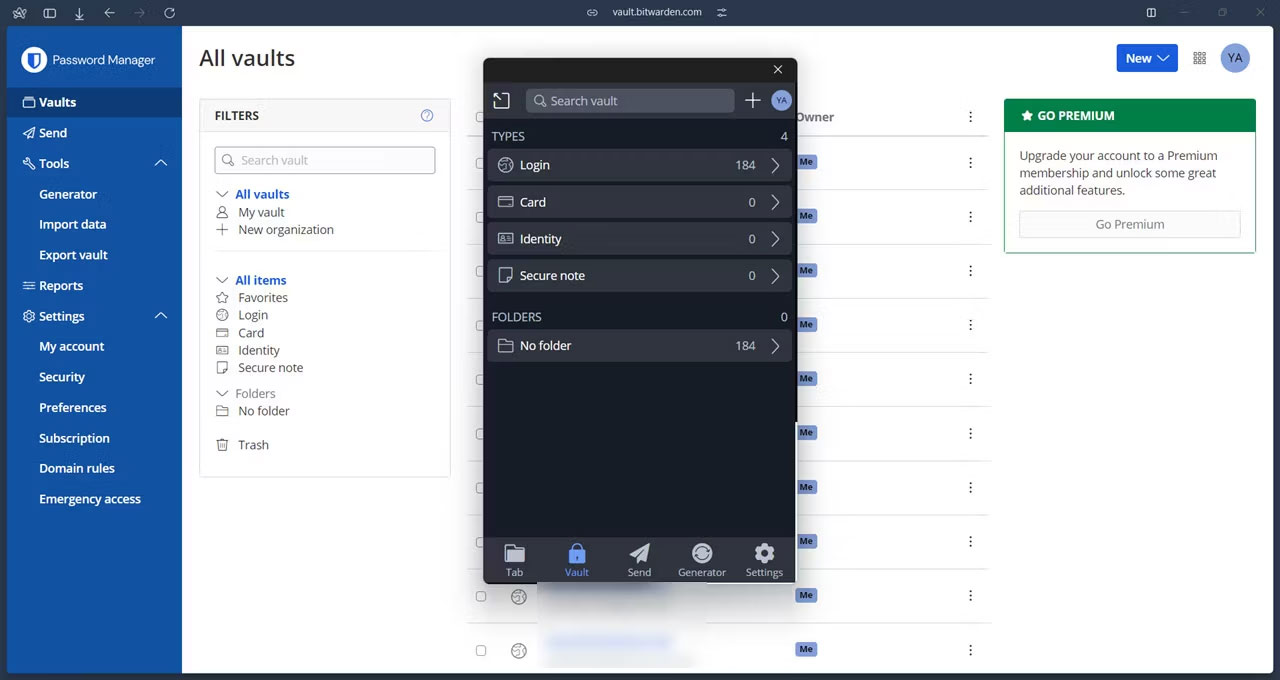Go back in browser toolbar
Screen dimensions: 1280x680
click(x=109, y=13)
